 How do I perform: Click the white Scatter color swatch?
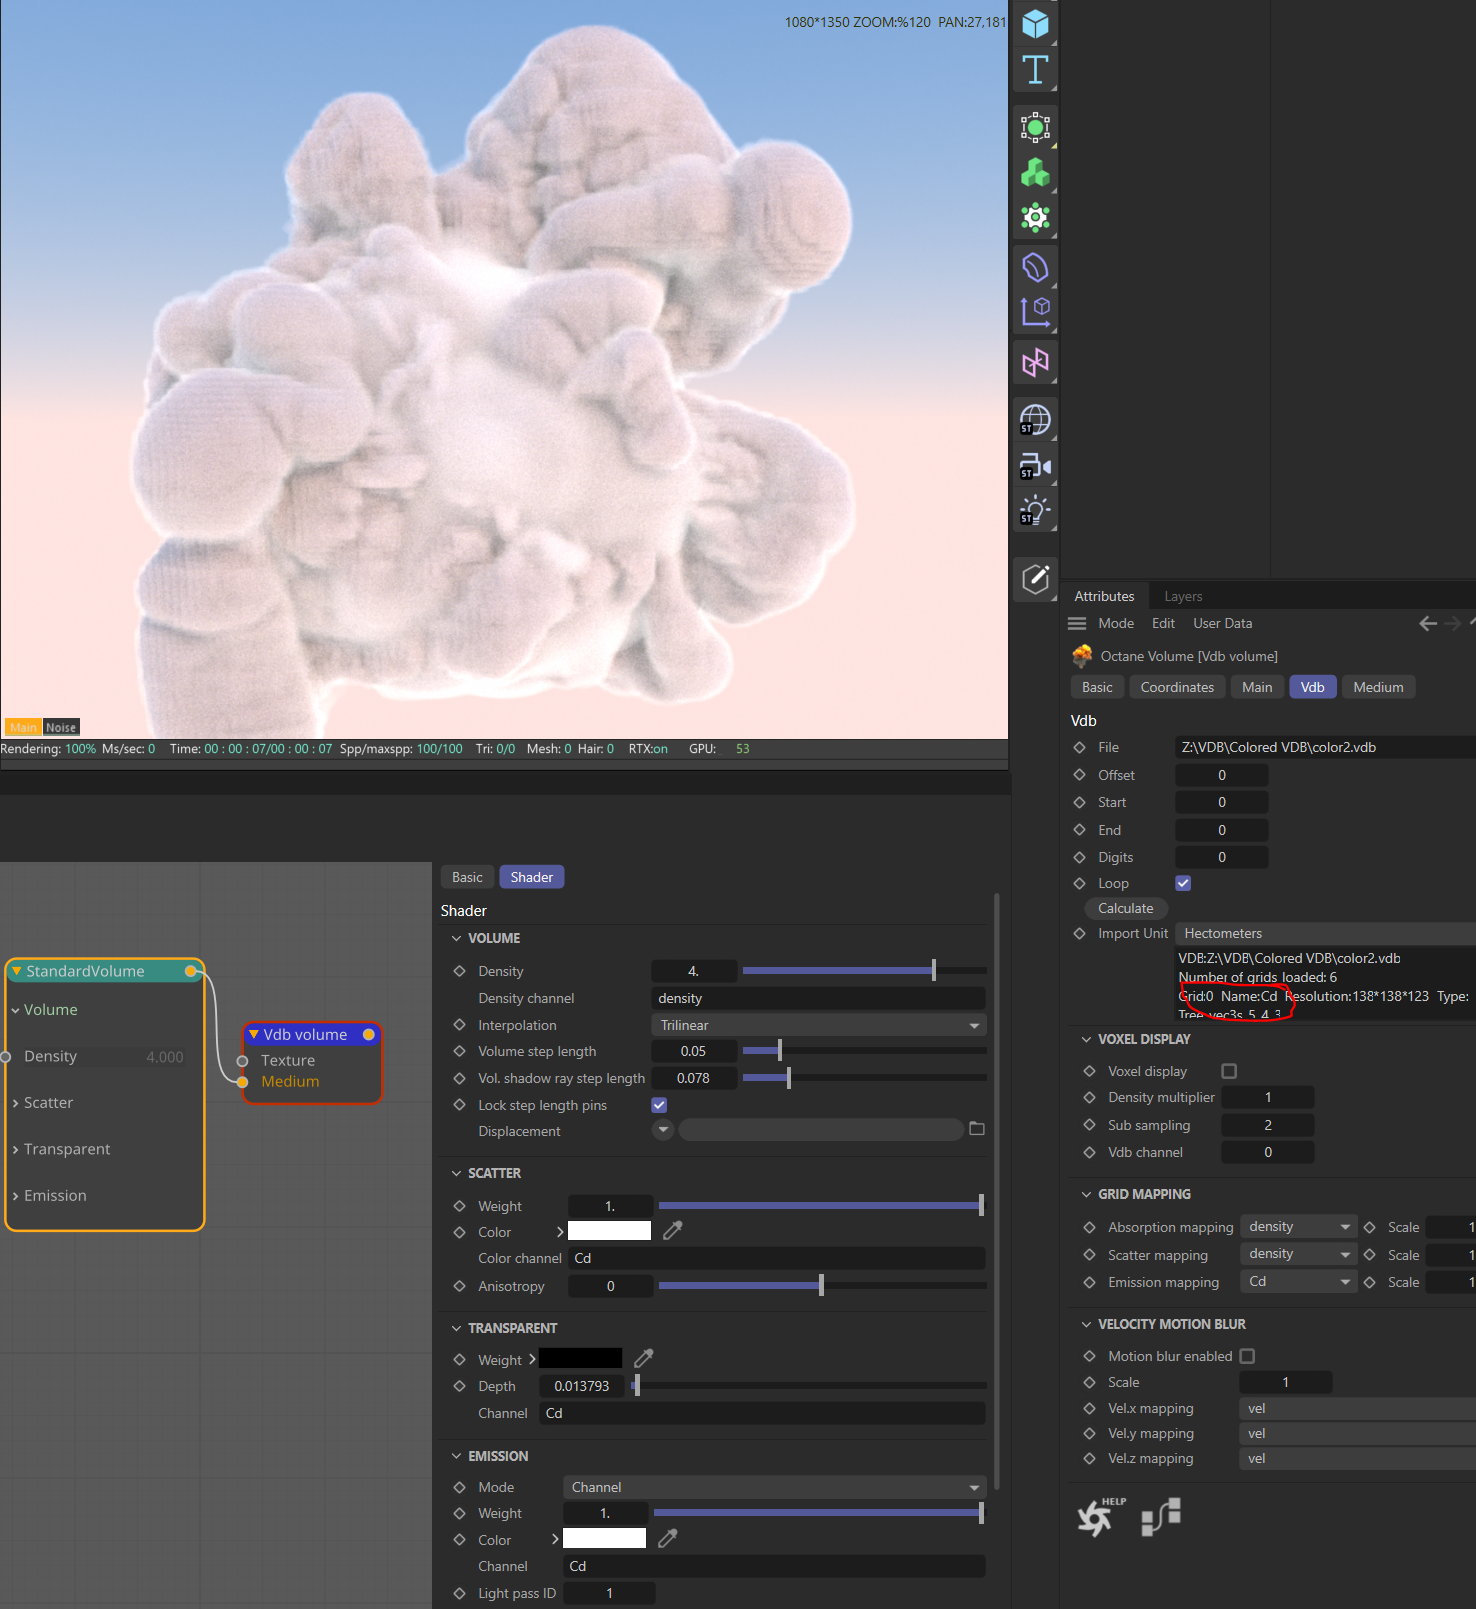[609, 1231]
